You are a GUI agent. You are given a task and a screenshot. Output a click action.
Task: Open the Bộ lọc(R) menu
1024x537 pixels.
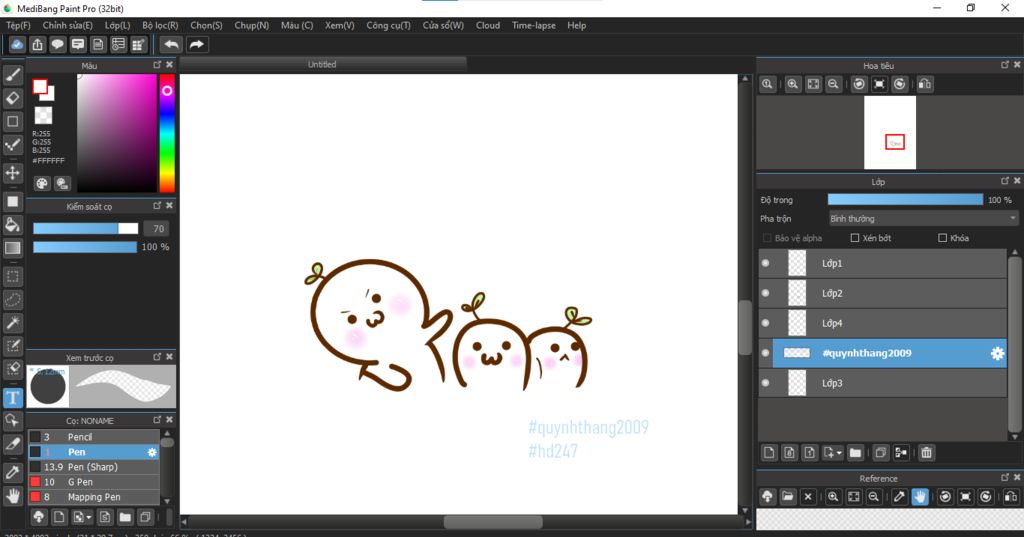click(x=160, y=25)
